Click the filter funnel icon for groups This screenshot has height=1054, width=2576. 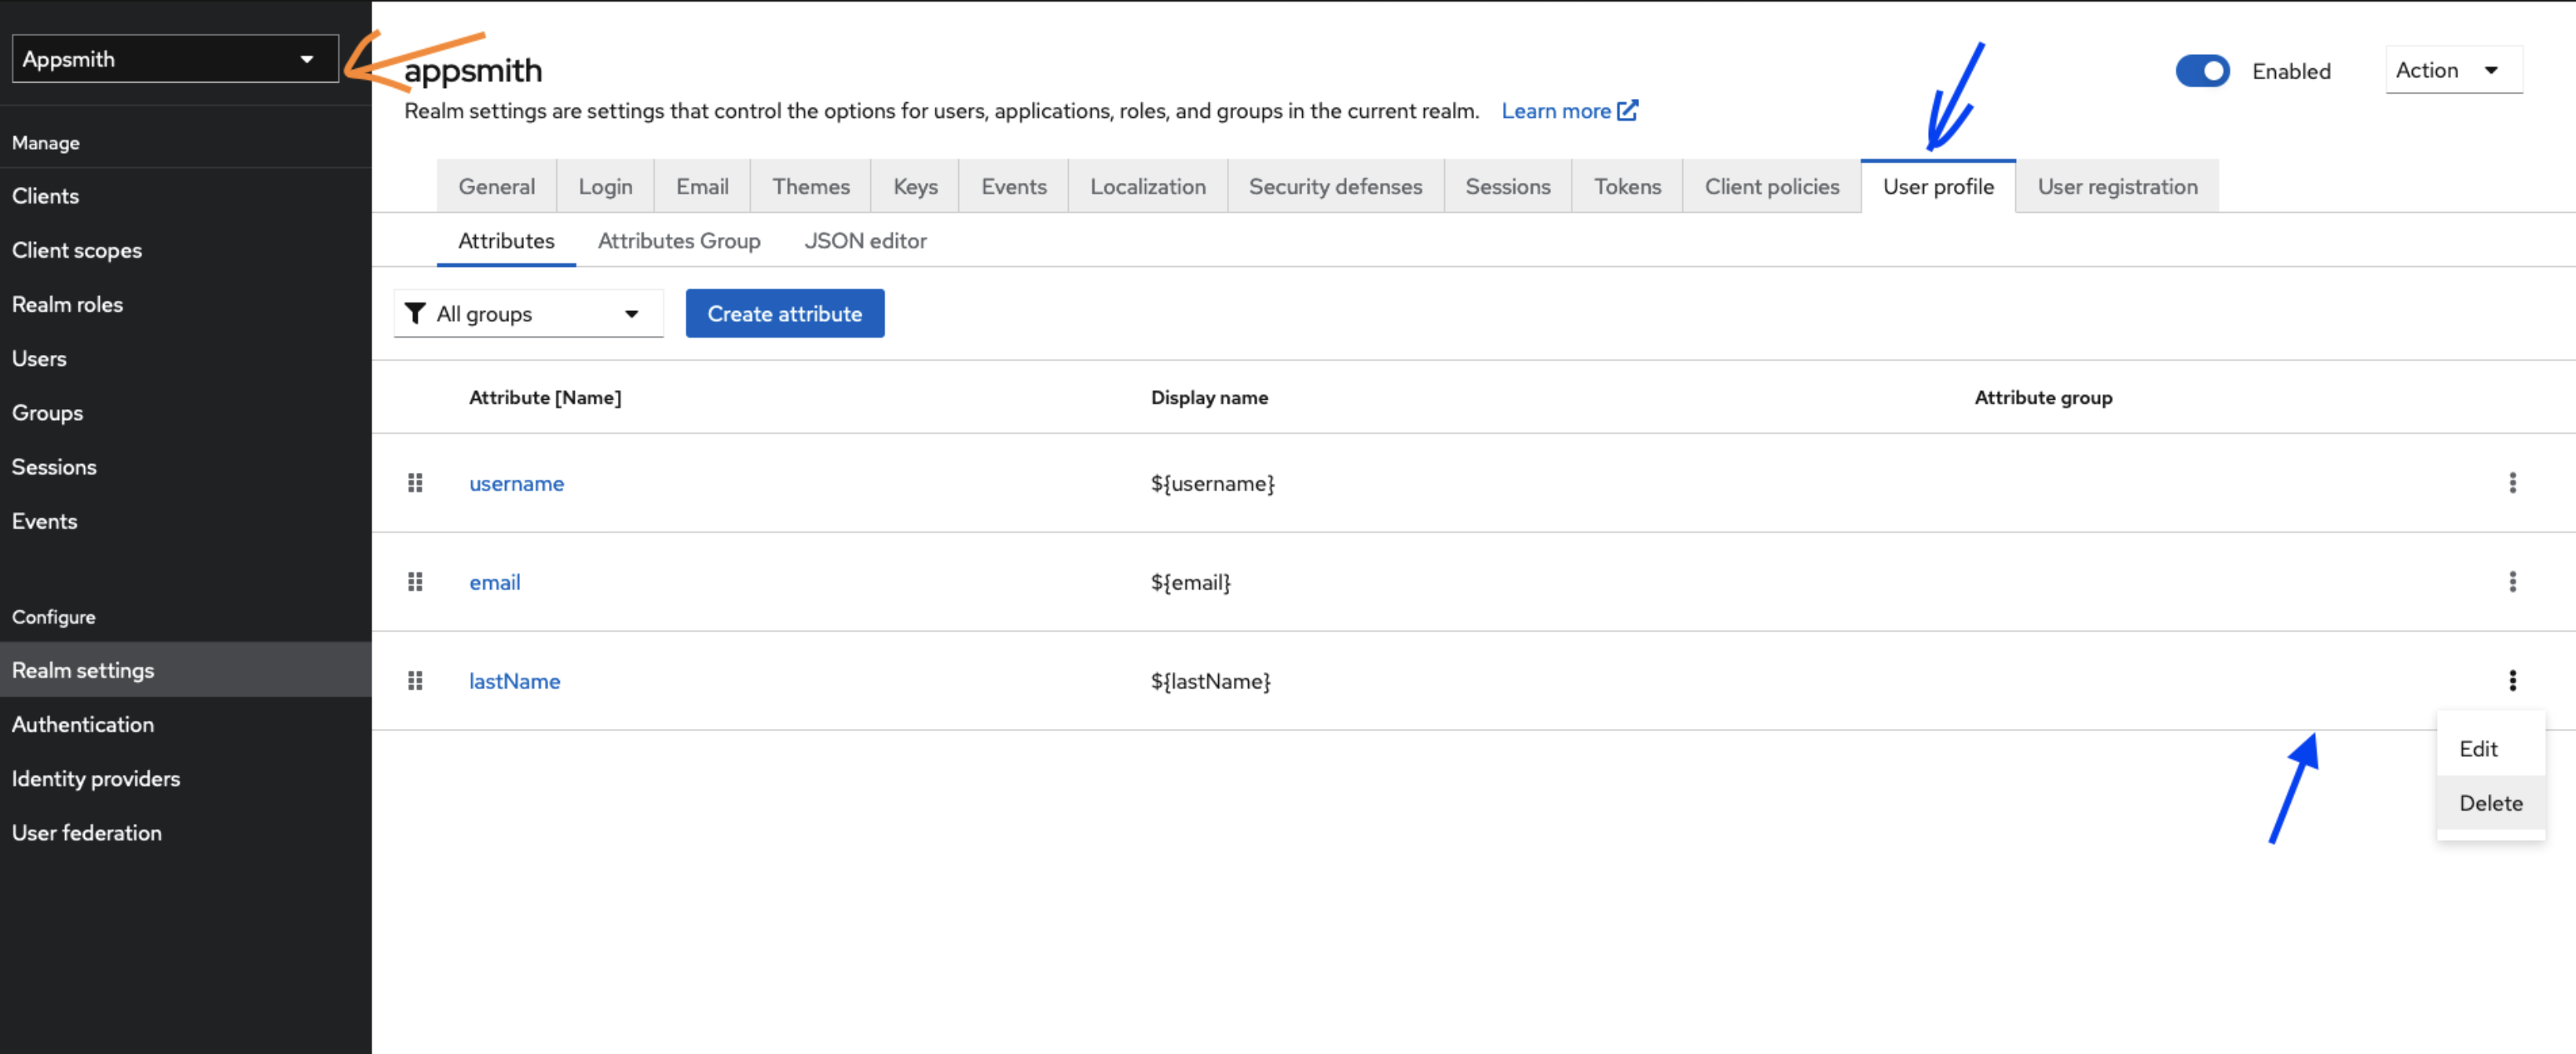coord(417,313)
